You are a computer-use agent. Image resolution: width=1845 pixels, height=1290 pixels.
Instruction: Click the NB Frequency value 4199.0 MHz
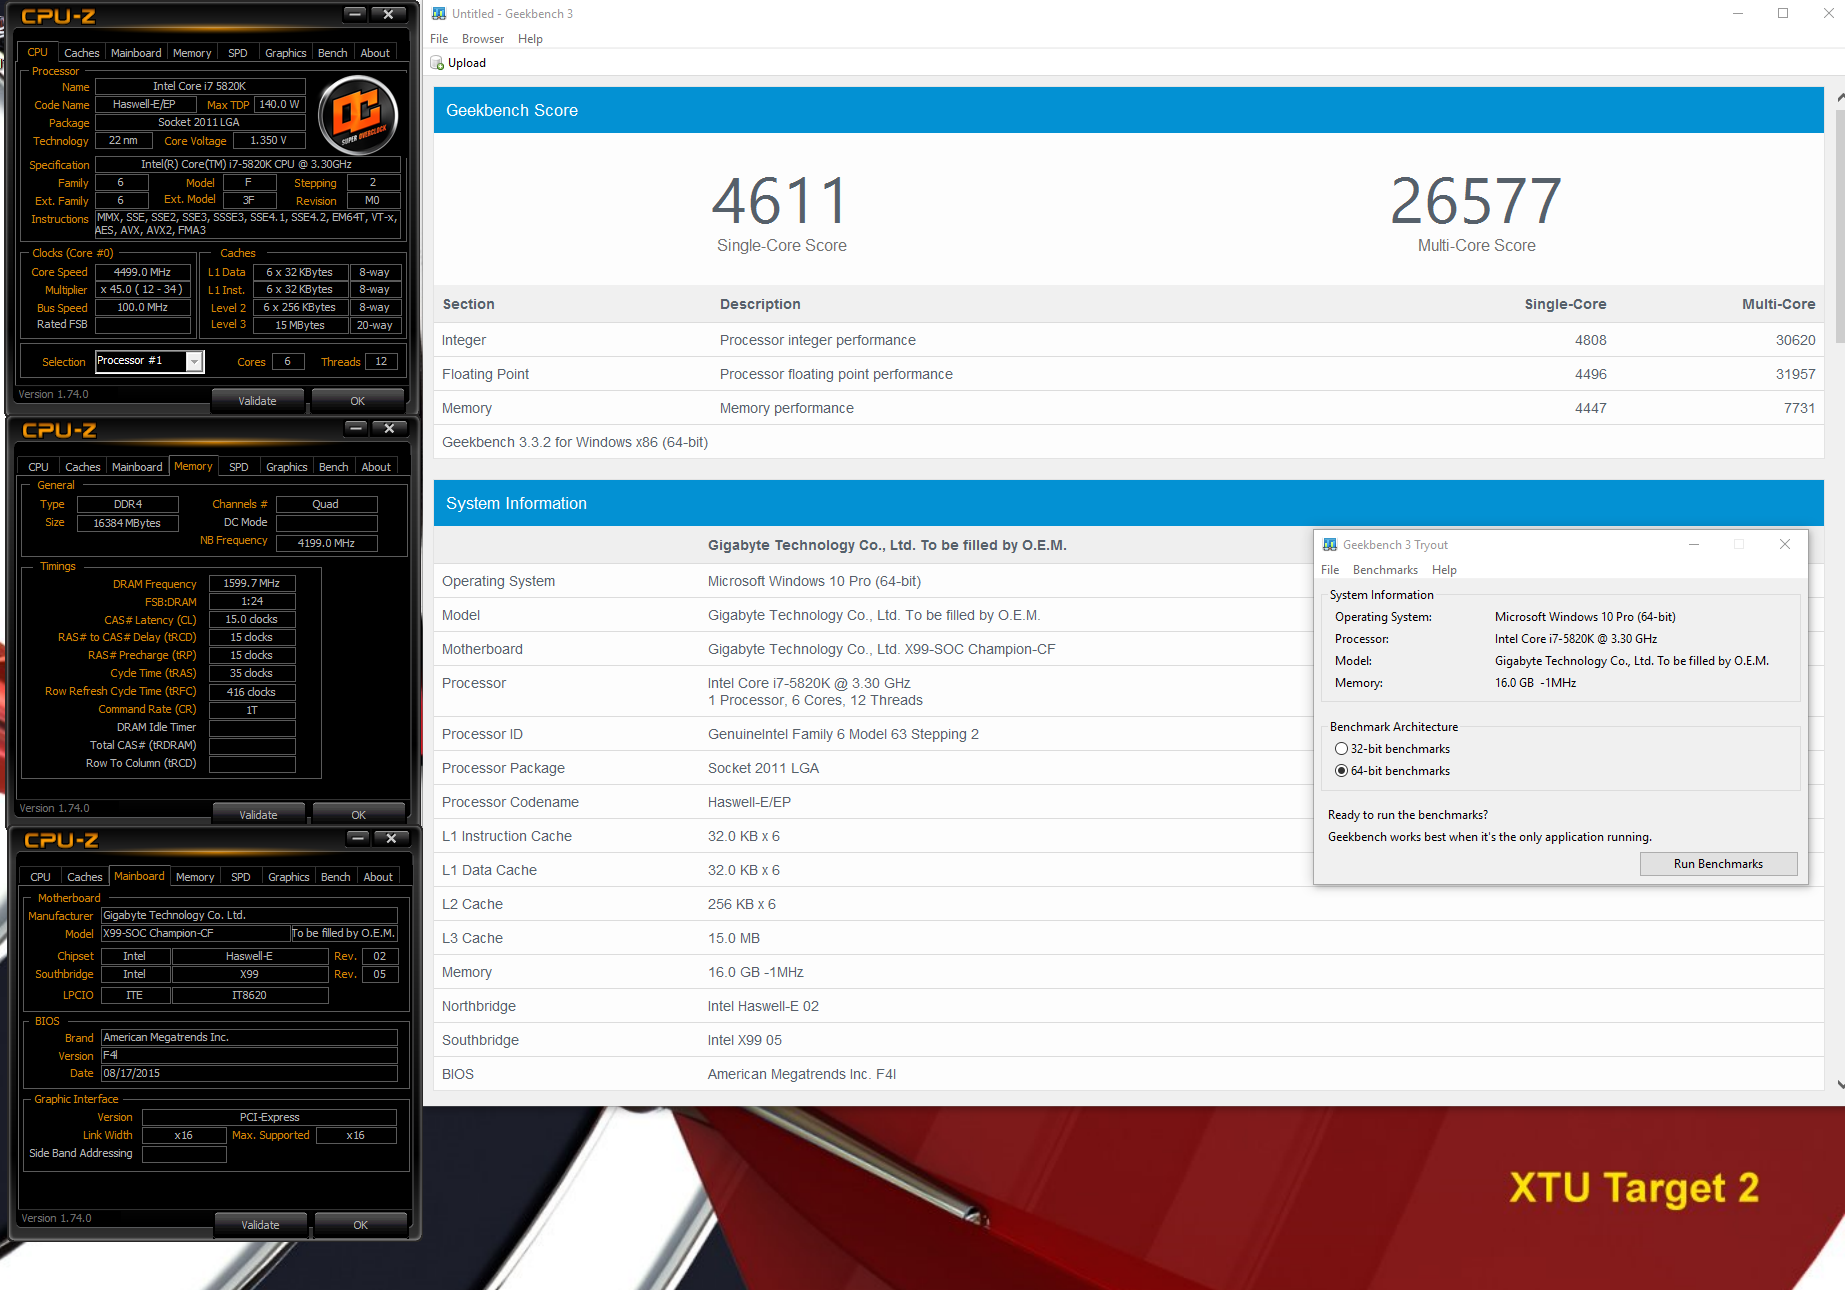[326, 543]
